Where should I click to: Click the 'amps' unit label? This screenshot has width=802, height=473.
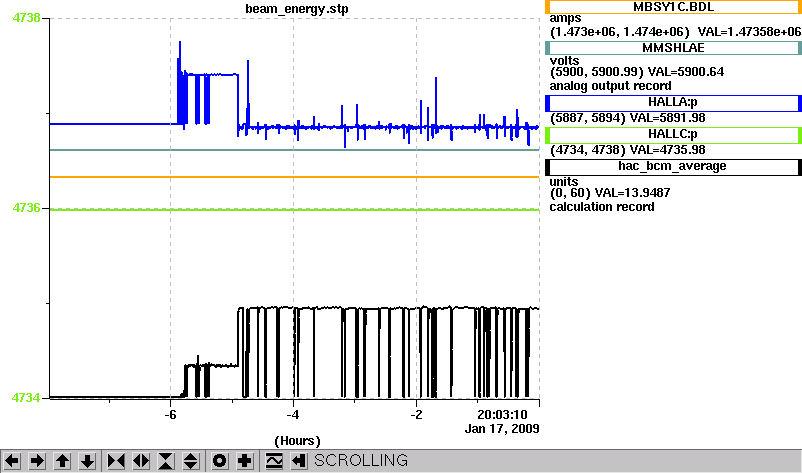tap(565, 18)
